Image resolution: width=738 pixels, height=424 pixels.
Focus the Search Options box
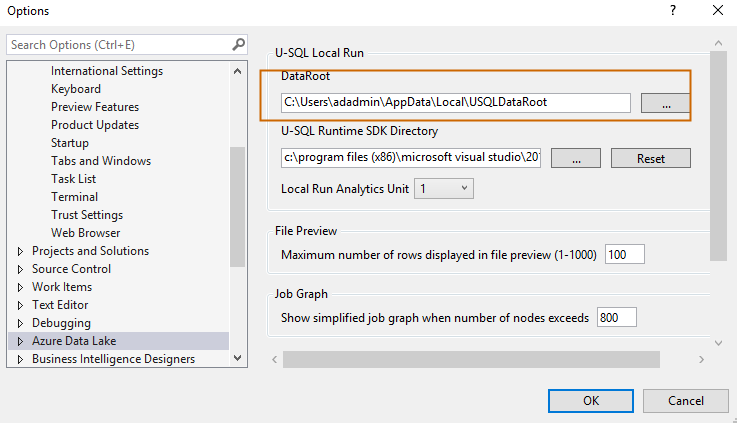(118, 45)
